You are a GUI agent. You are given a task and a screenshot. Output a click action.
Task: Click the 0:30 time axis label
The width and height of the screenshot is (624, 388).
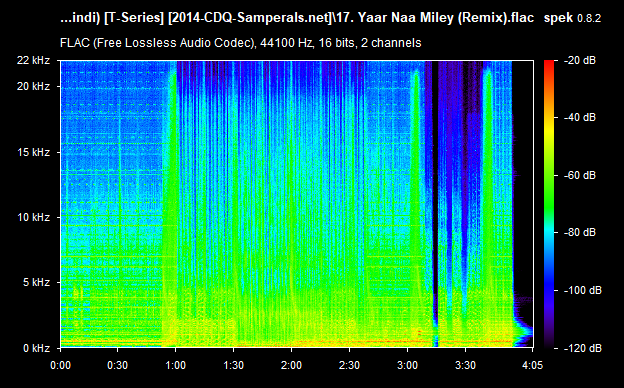(117, 365)
